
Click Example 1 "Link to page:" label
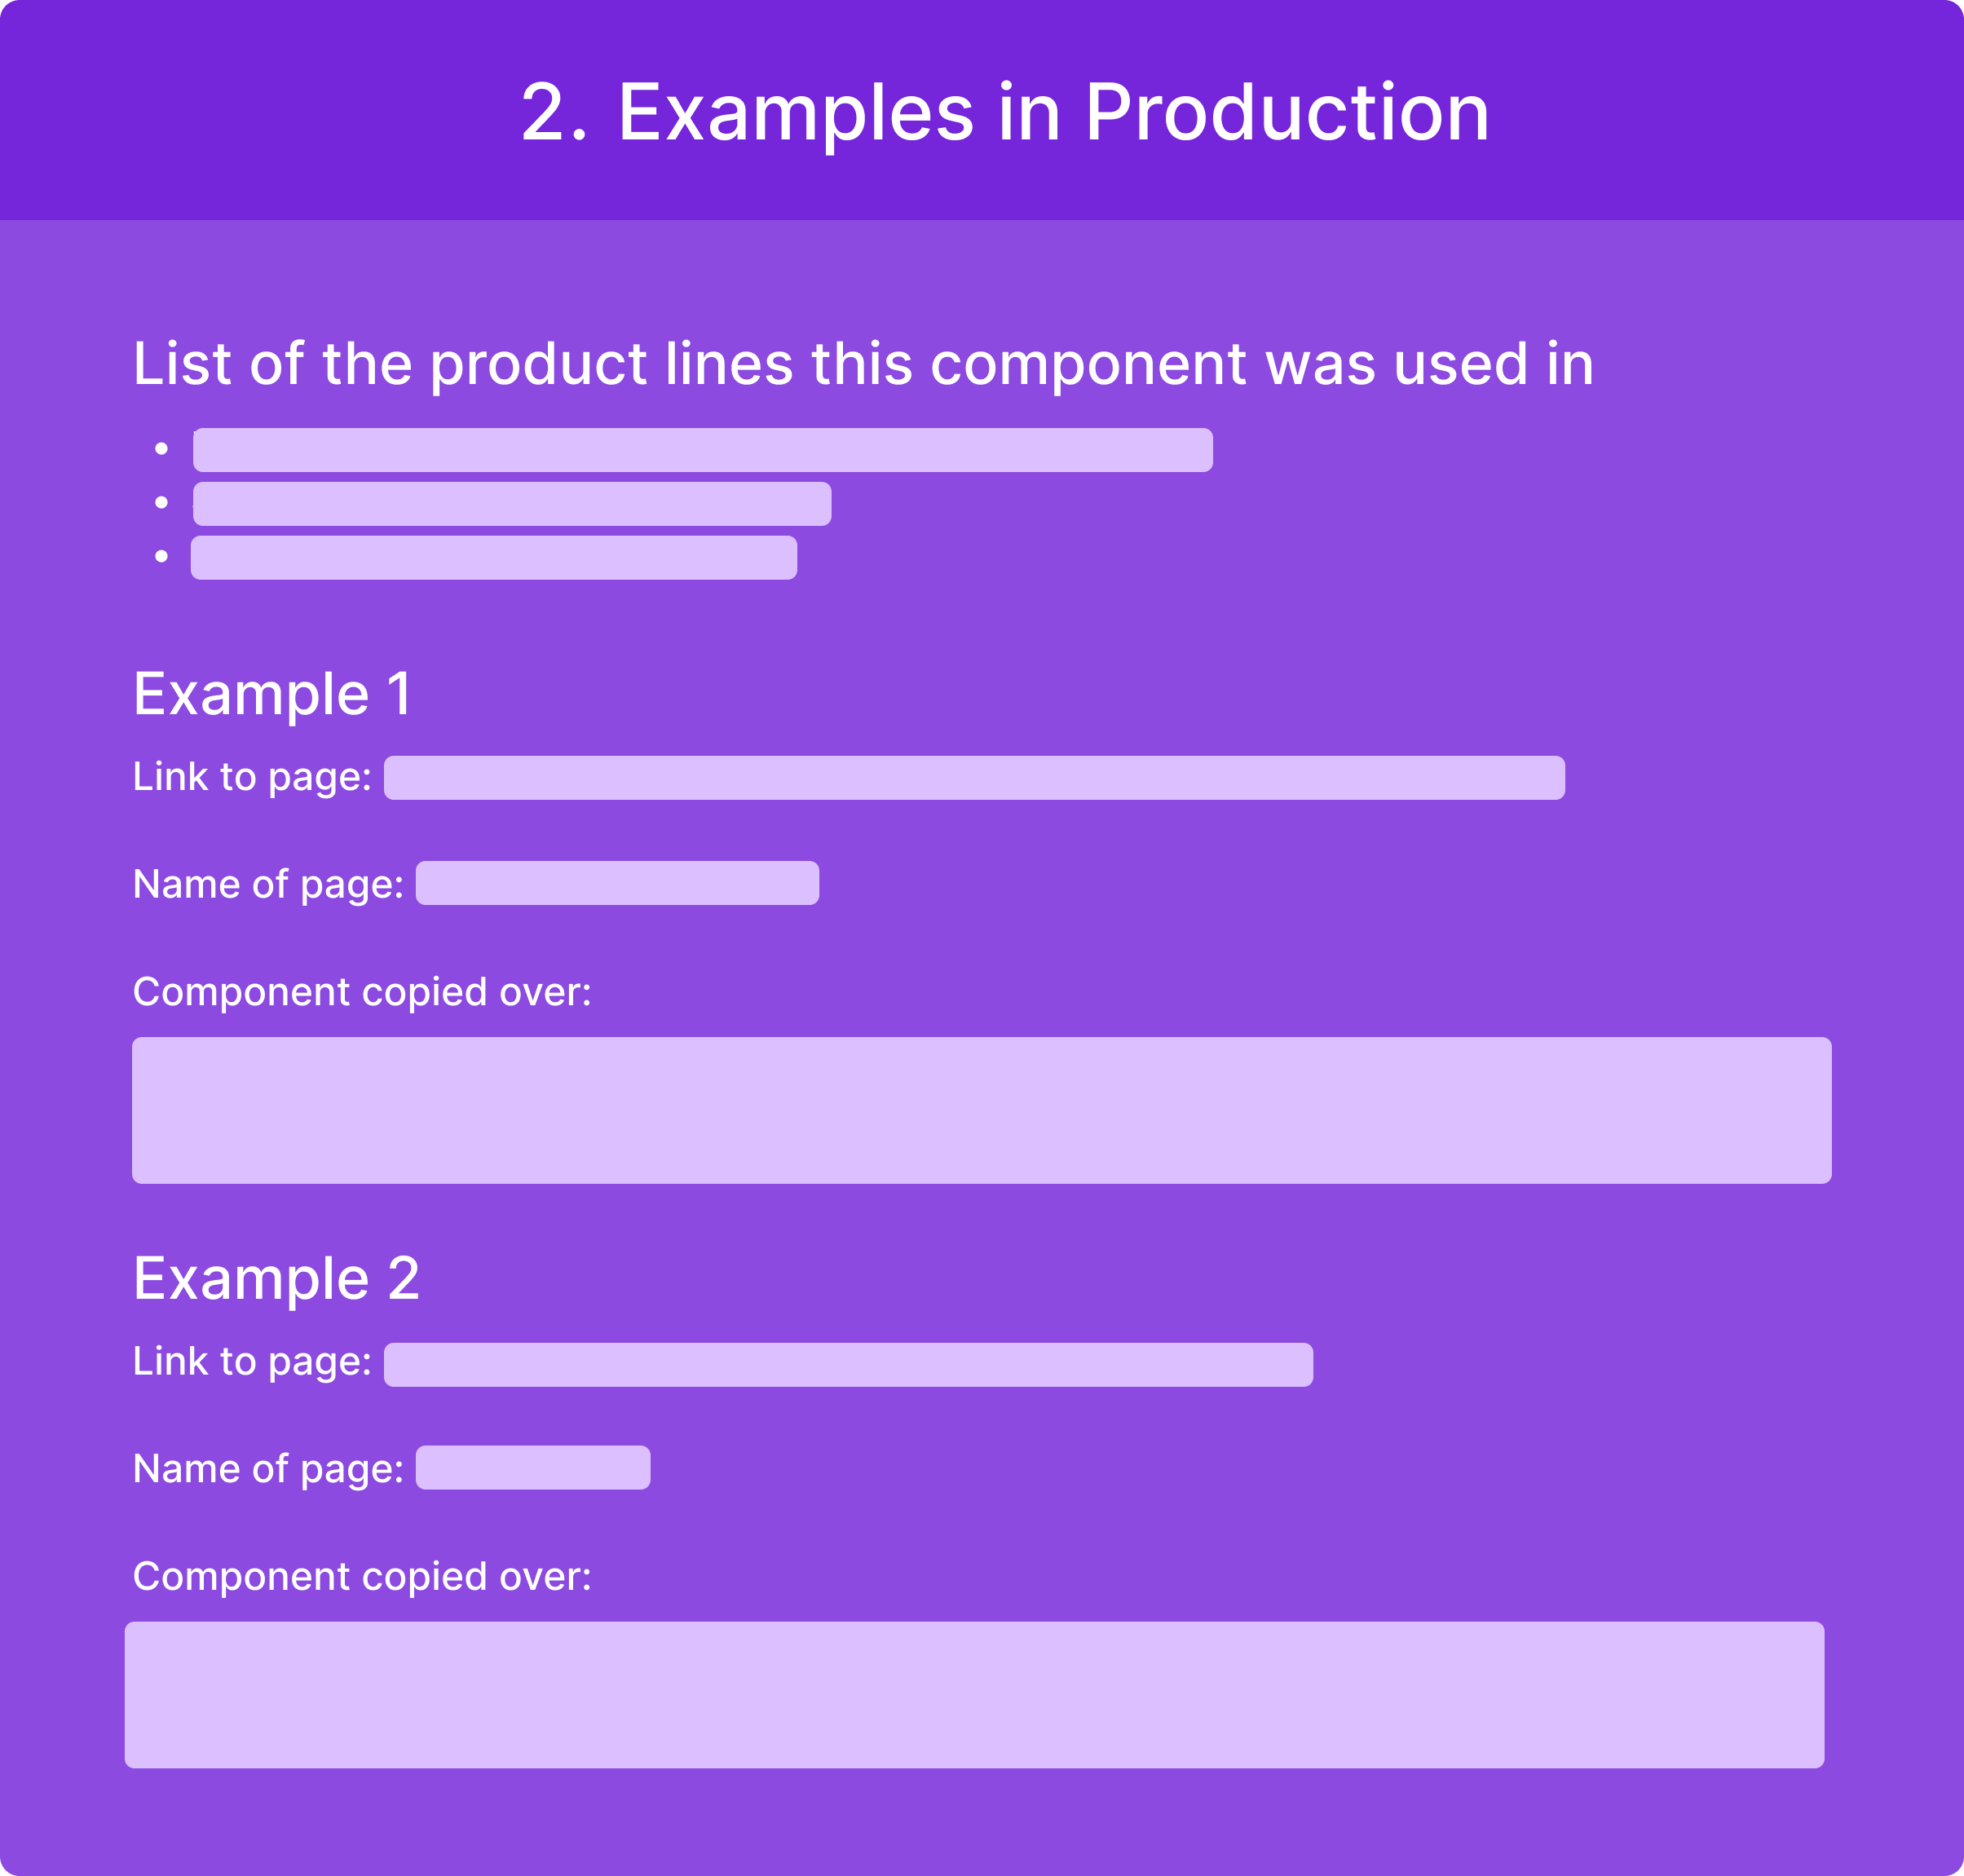point(252,778)
